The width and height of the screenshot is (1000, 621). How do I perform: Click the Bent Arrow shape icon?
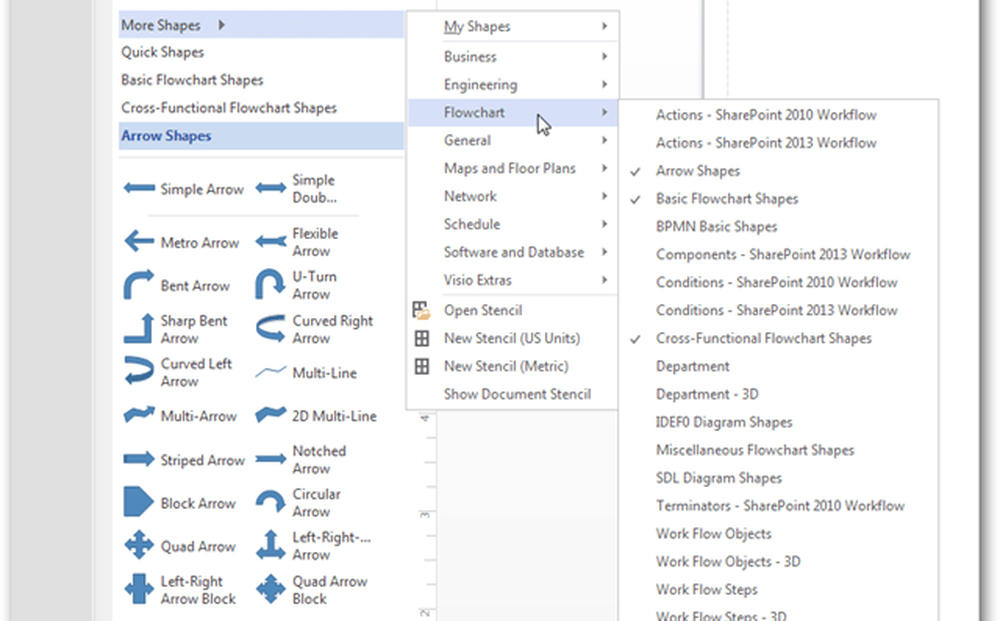[138, 284]
